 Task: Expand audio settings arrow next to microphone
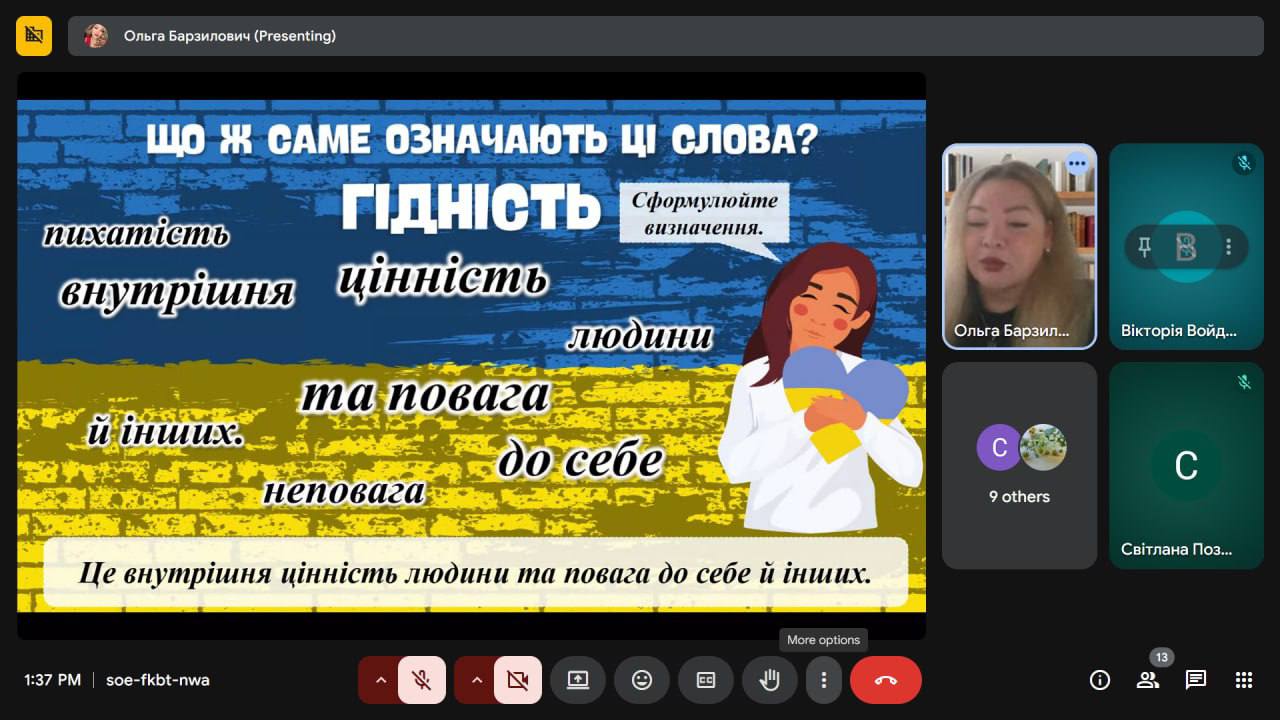coord(380,680)
